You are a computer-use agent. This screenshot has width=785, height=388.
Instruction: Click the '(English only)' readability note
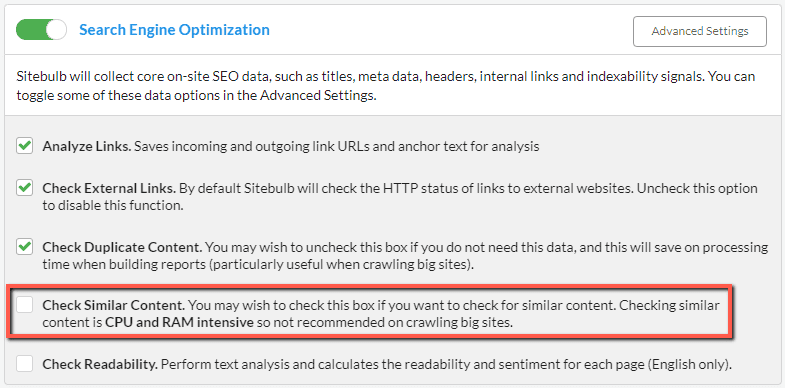pos(689,364)
